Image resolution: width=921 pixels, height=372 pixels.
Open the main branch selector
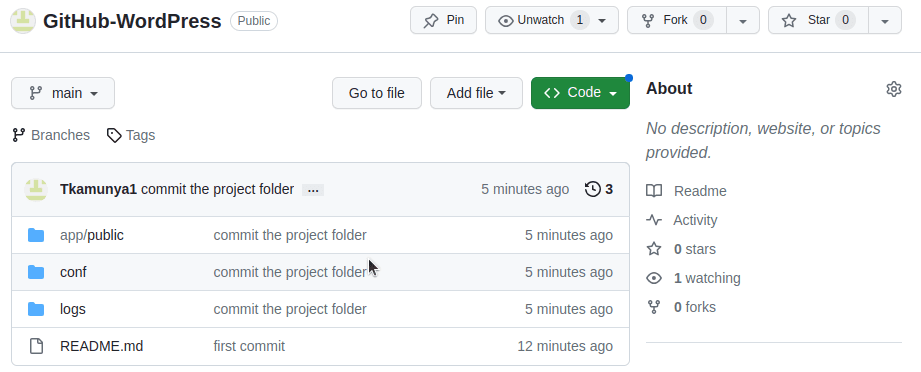(63, 93)
